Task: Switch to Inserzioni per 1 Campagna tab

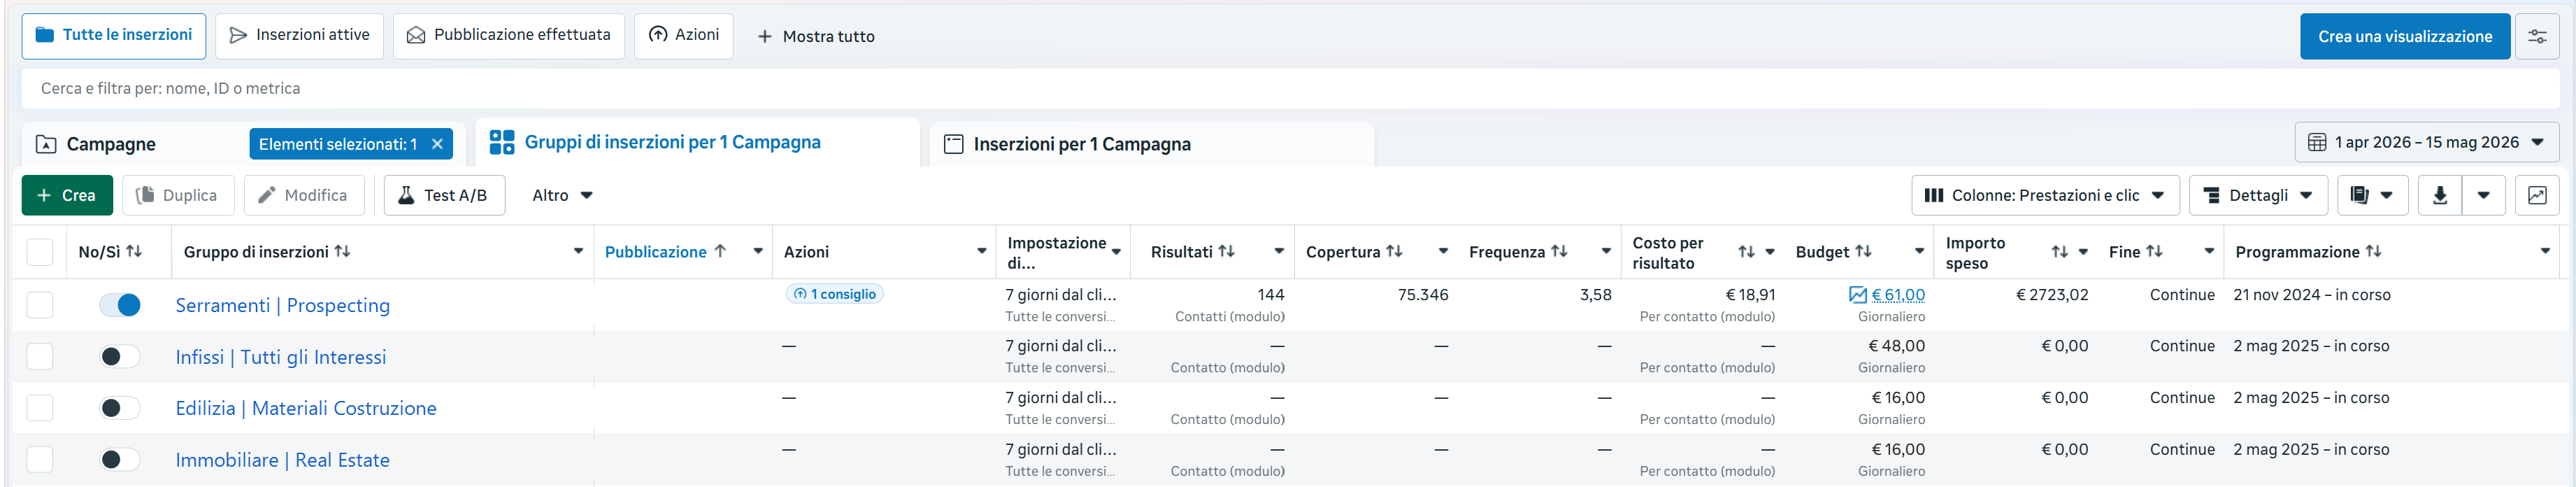Action: point(1151,144)
